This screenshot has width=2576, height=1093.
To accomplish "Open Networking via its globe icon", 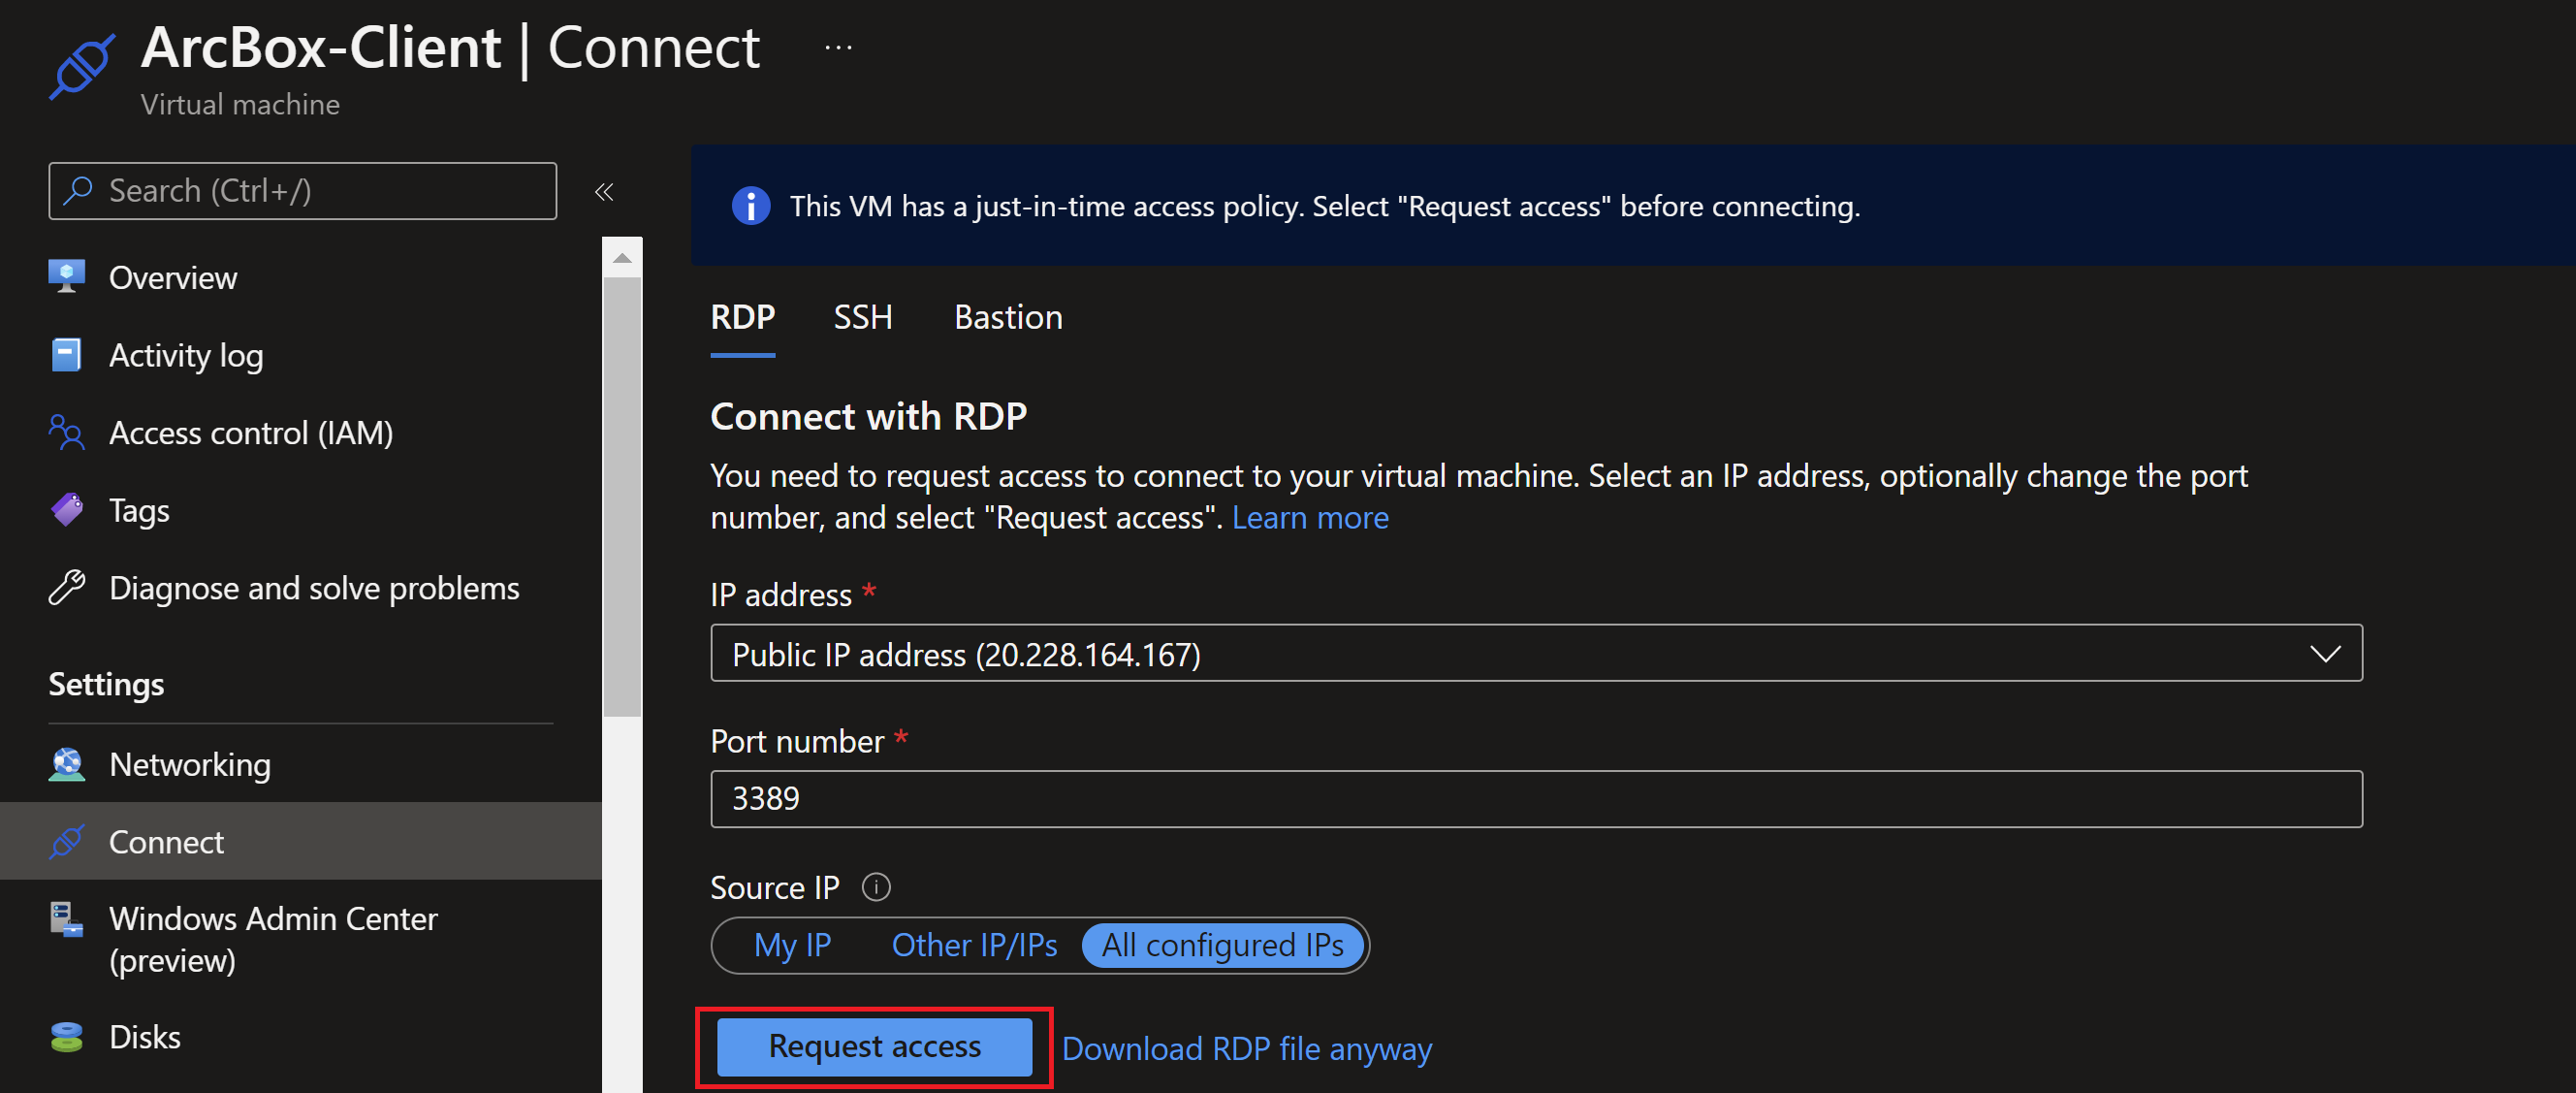I will coord(66,764).
